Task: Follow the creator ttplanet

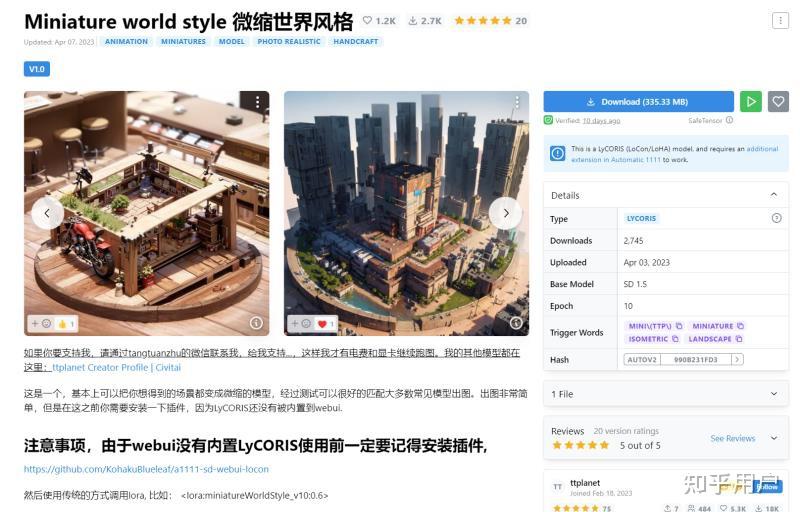Action: pyautogui.click(x=767, y=487)
